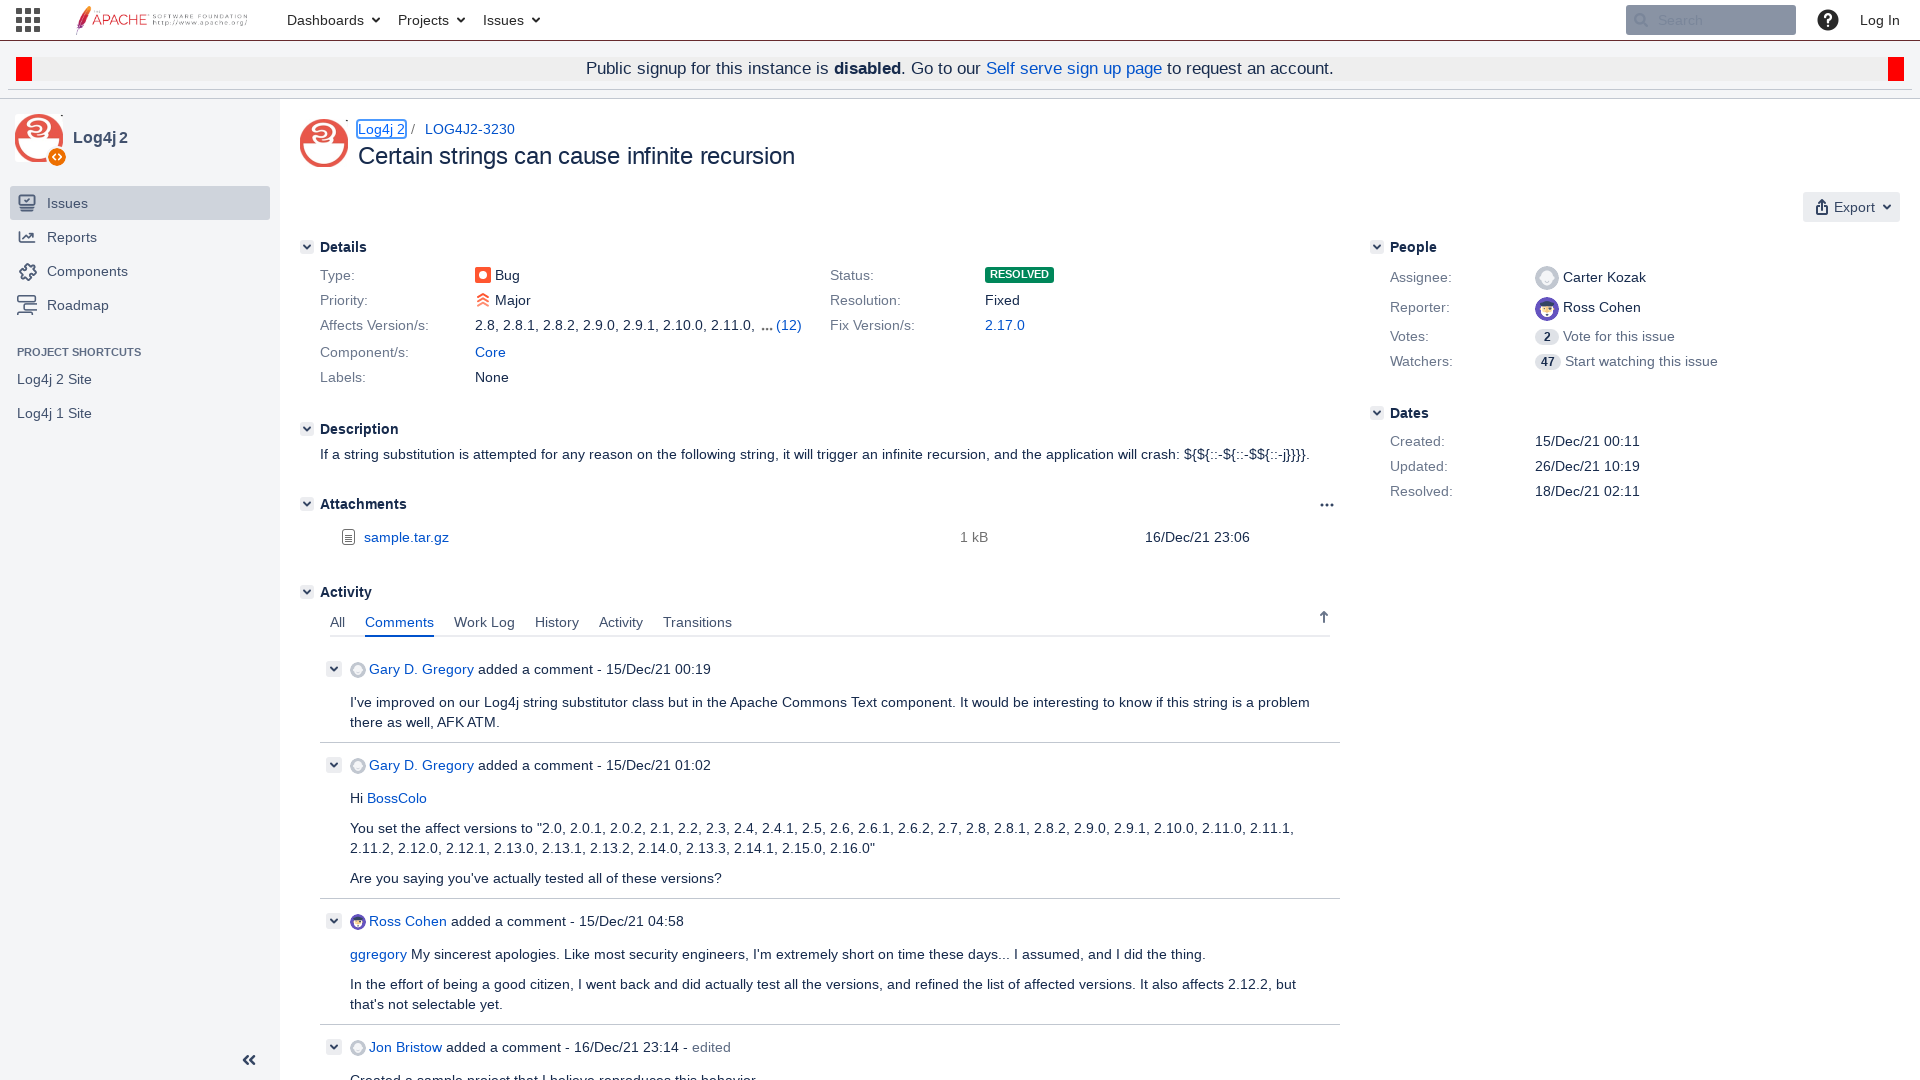Click avatar on Gary's 00:19 comment
The width and height of the screenshot is (1920, 1080).
coord(358,670)
